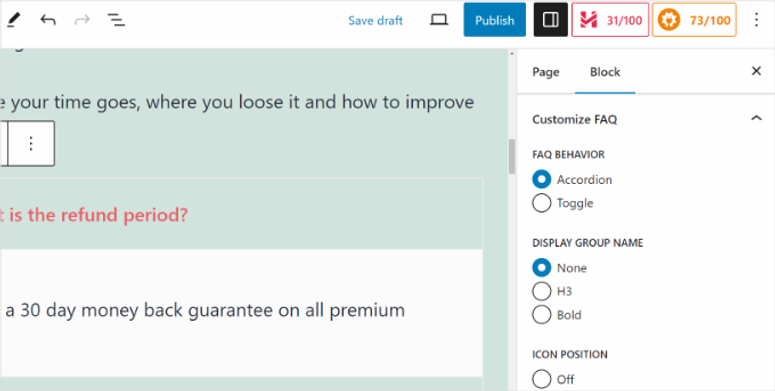Switch to the Page tab
Screen dimensions: 775x391
tap(546, 72)
